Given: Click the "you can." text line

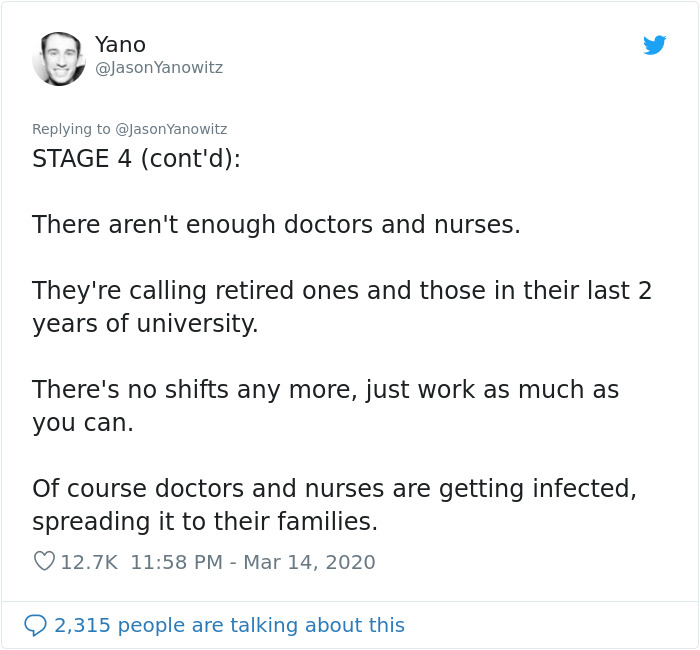Looking at the screenshot, I should [x=83, y=423].
